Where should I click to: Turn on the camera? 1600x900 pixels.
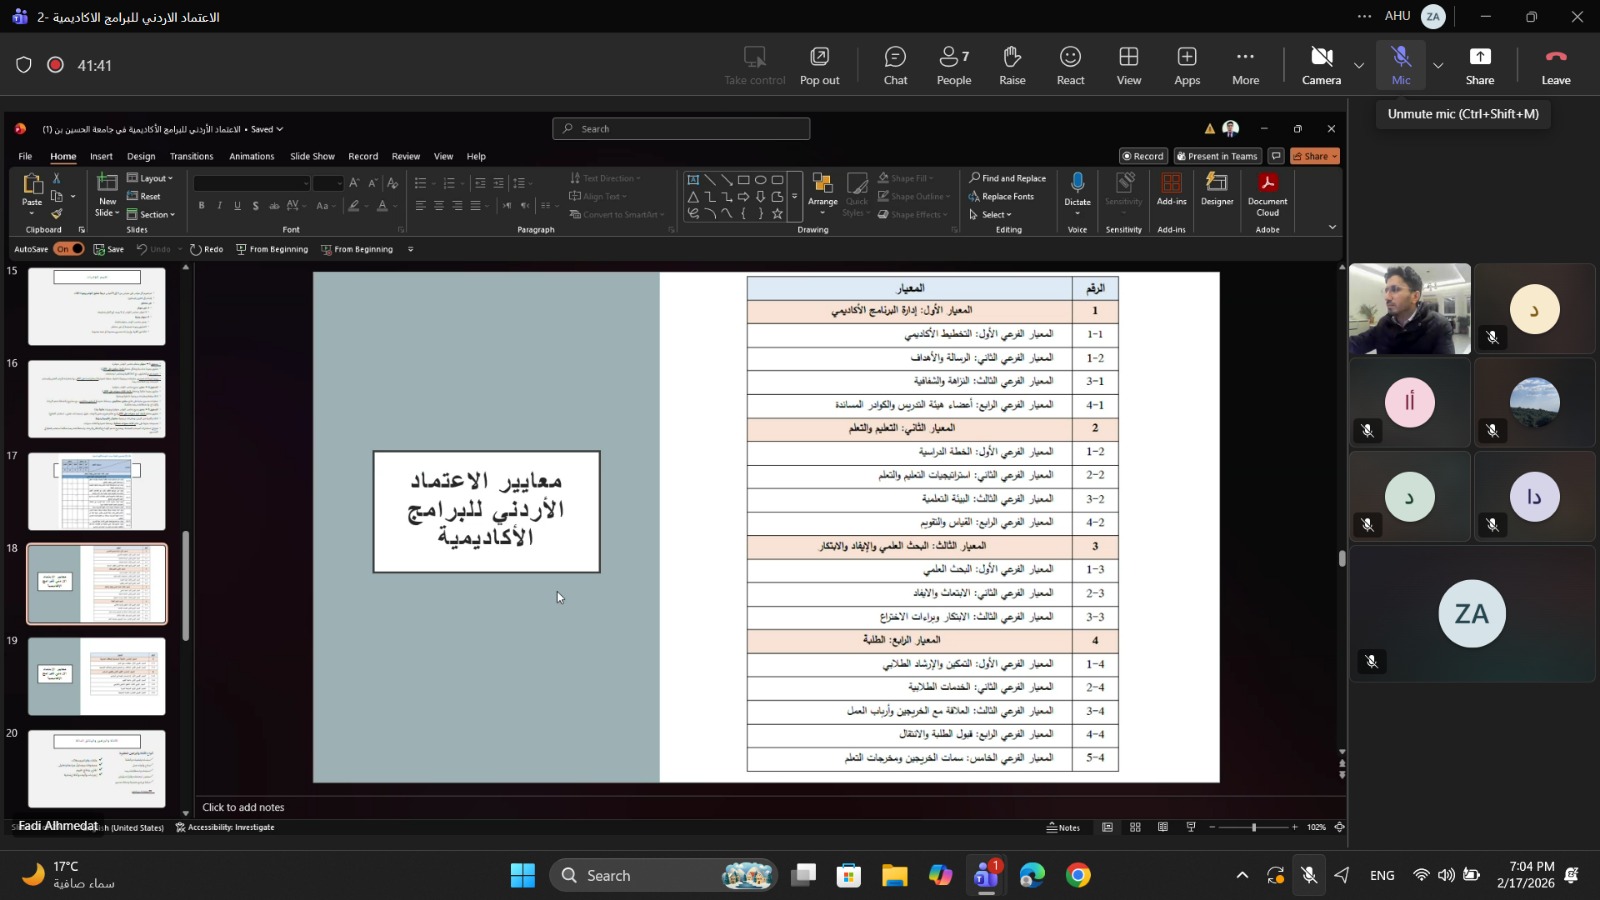coord(1321,66)
